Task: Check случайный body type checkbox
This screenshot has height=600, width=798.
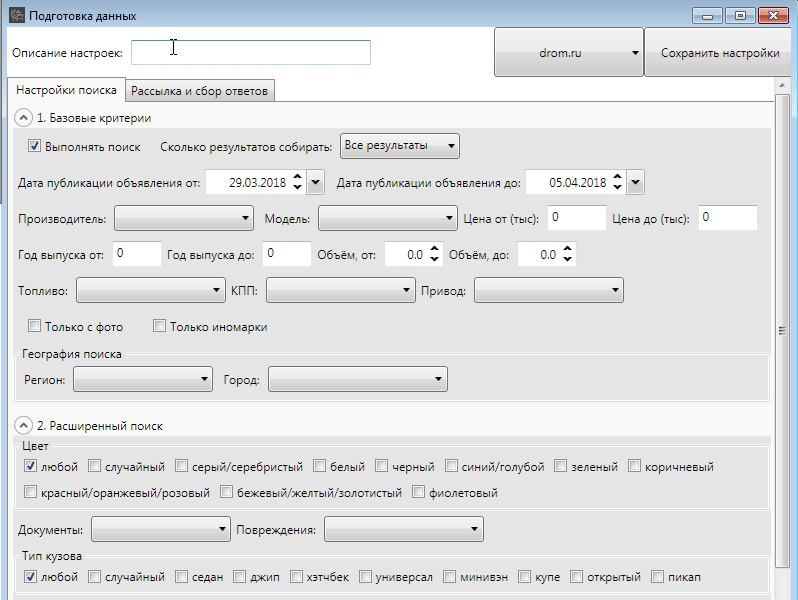Action: pyautogui.click(x=94, y=576)
